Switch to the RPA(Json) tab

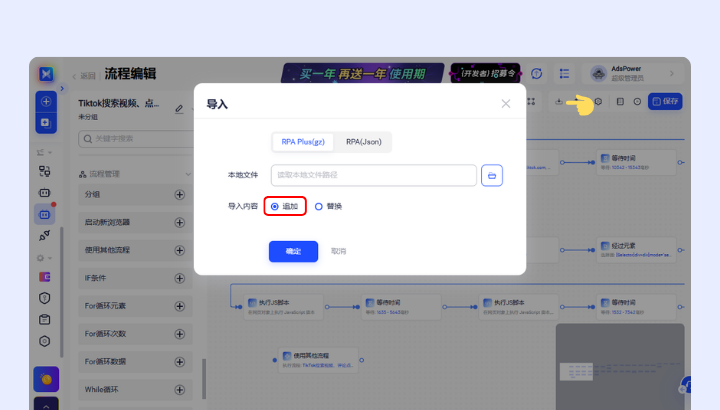364,142
